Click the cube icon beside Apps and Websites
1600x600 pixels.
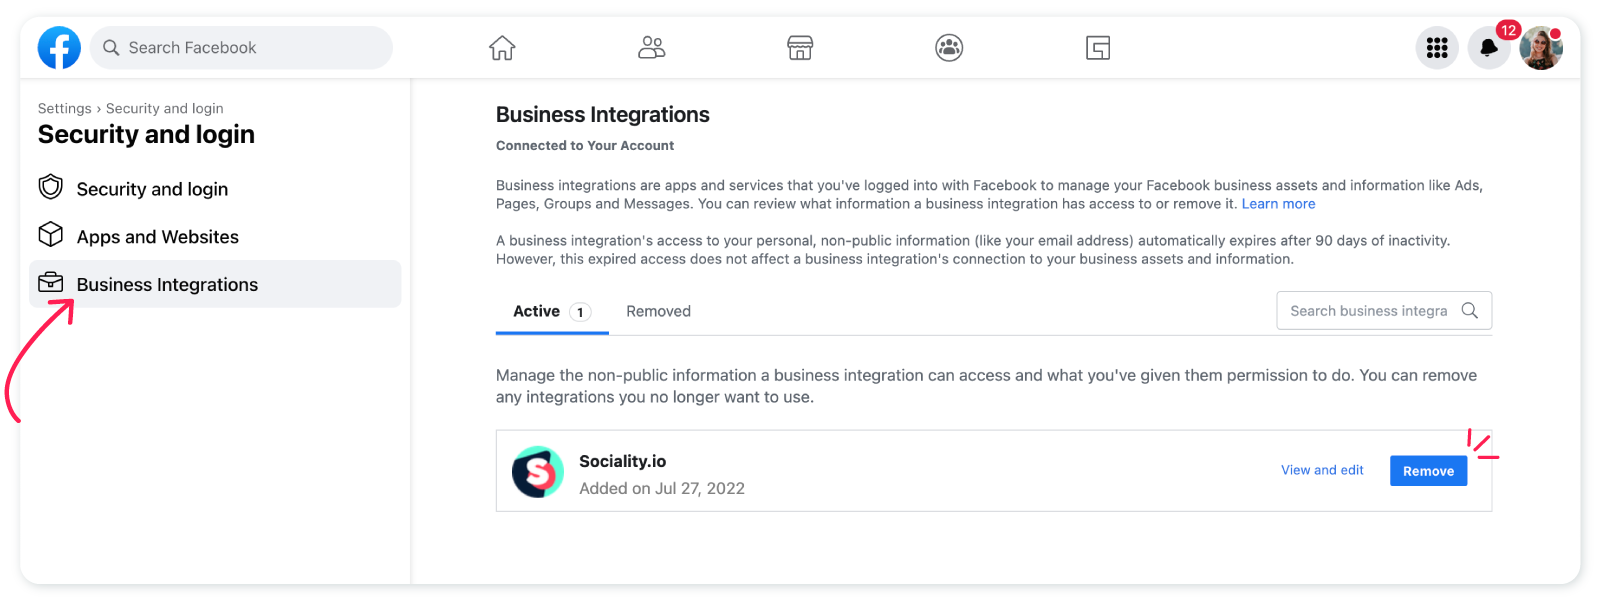[51, 234]
